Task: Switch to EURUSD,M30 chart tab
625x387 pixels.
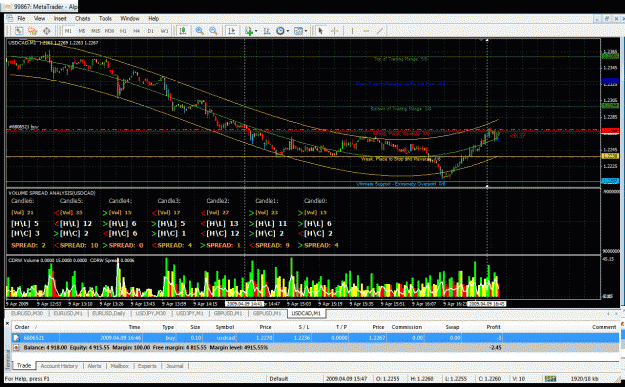Action: coord(27,314)
